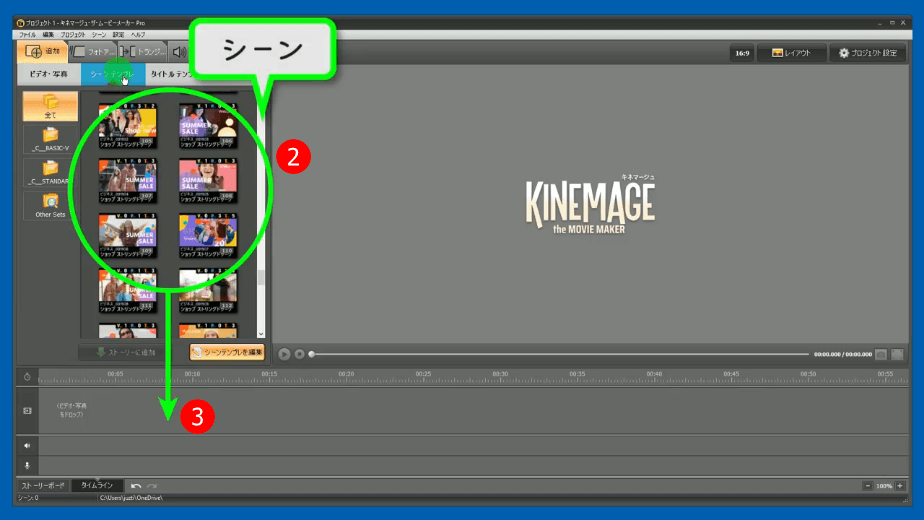Screen dimensions: 924x520
Task: Click the undo arrow icon
Action: (135, 486)
